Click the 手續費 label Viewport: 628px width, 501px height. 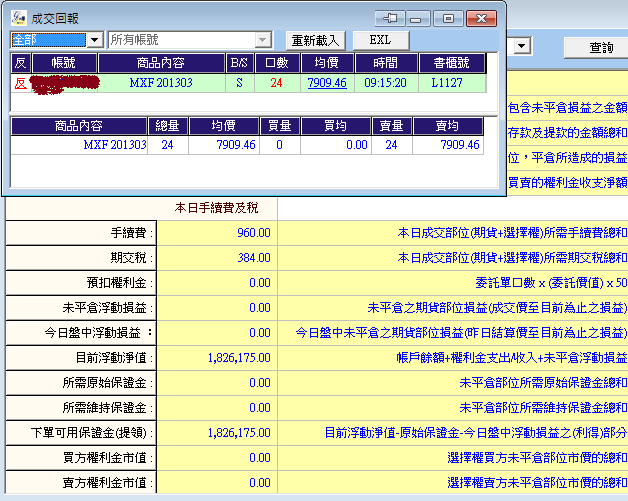[x=132, y=233]
